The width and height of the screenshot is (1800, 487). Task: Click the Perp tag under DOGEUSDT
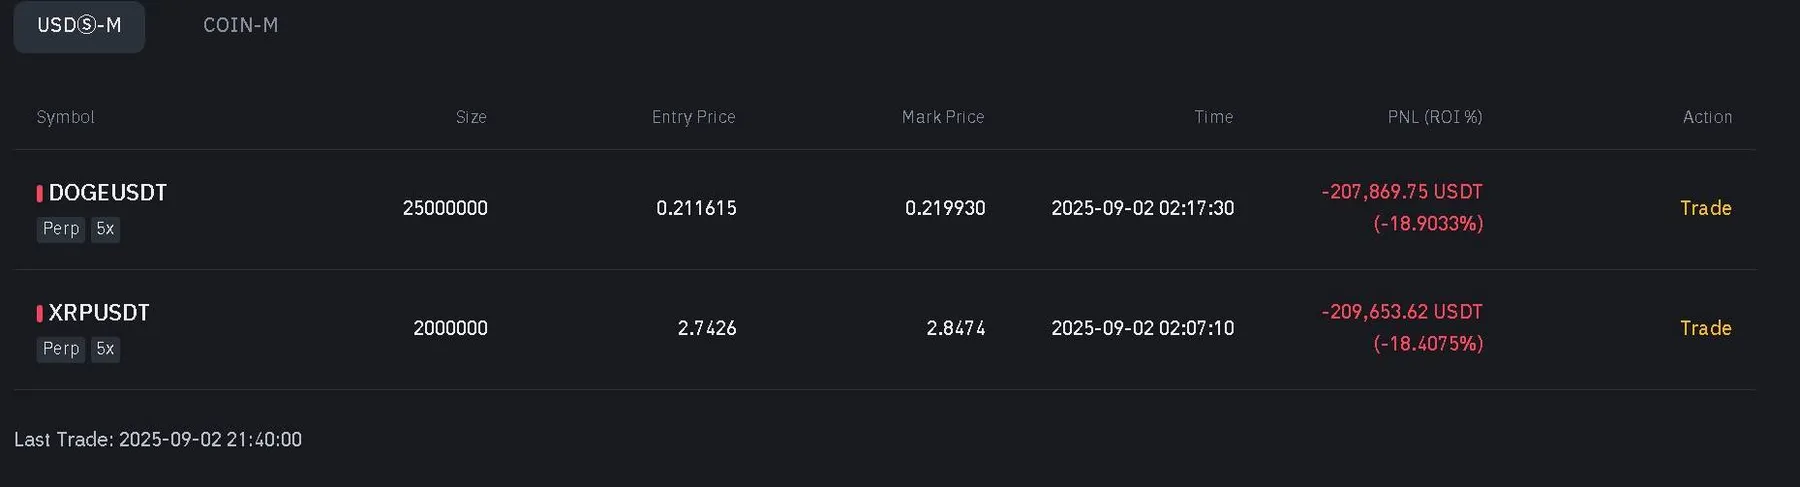[61, 229]
